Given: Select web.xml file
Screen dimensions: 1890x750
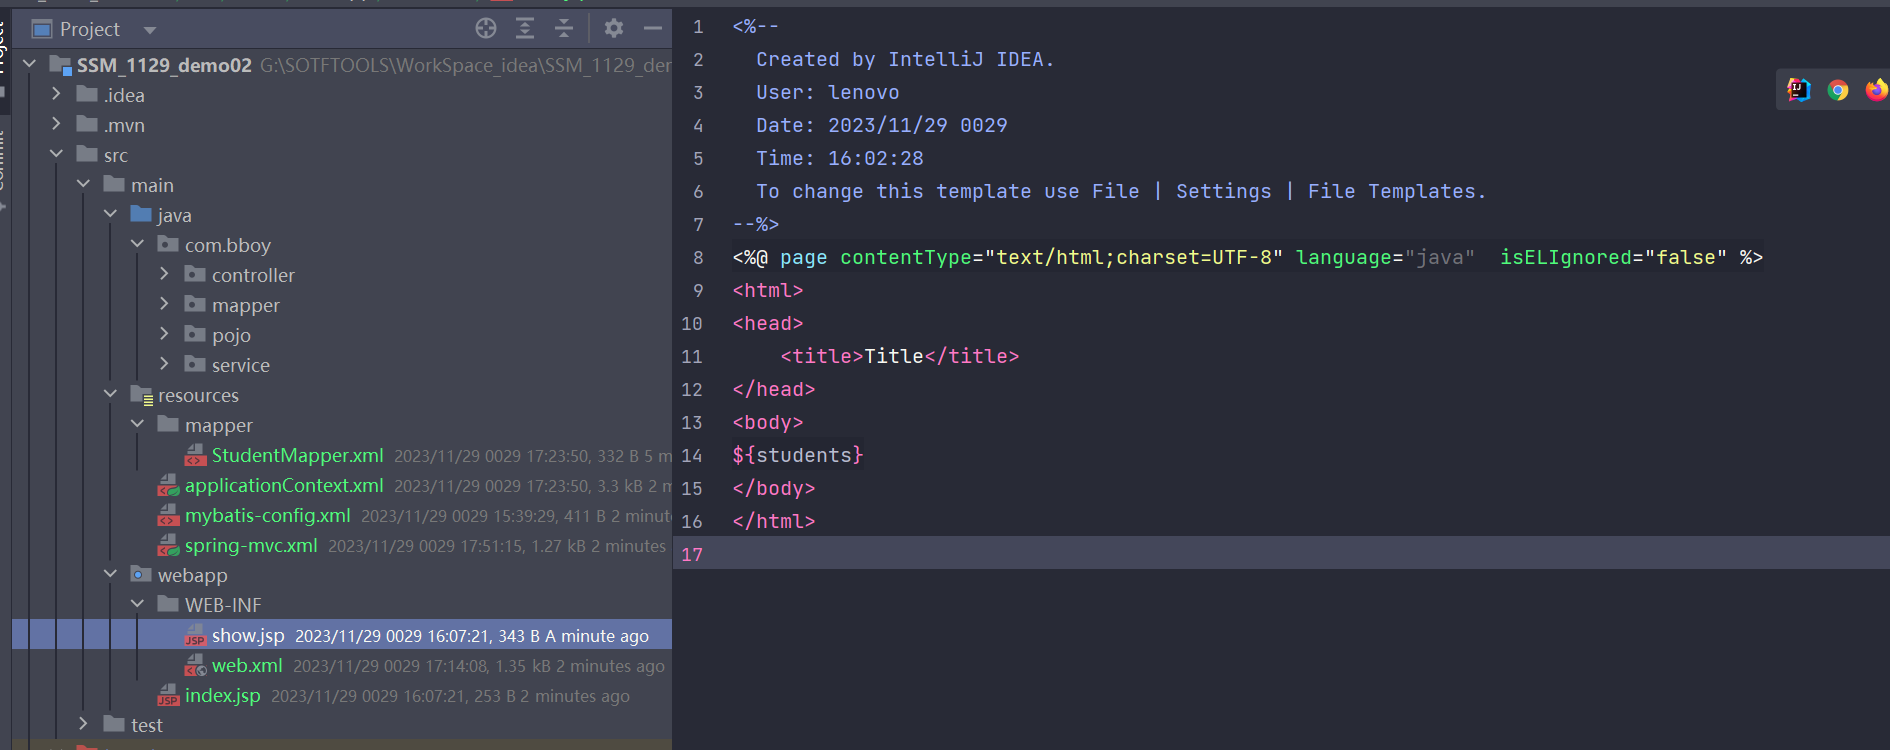Looking at the screenshot, I should pos(247,665).
